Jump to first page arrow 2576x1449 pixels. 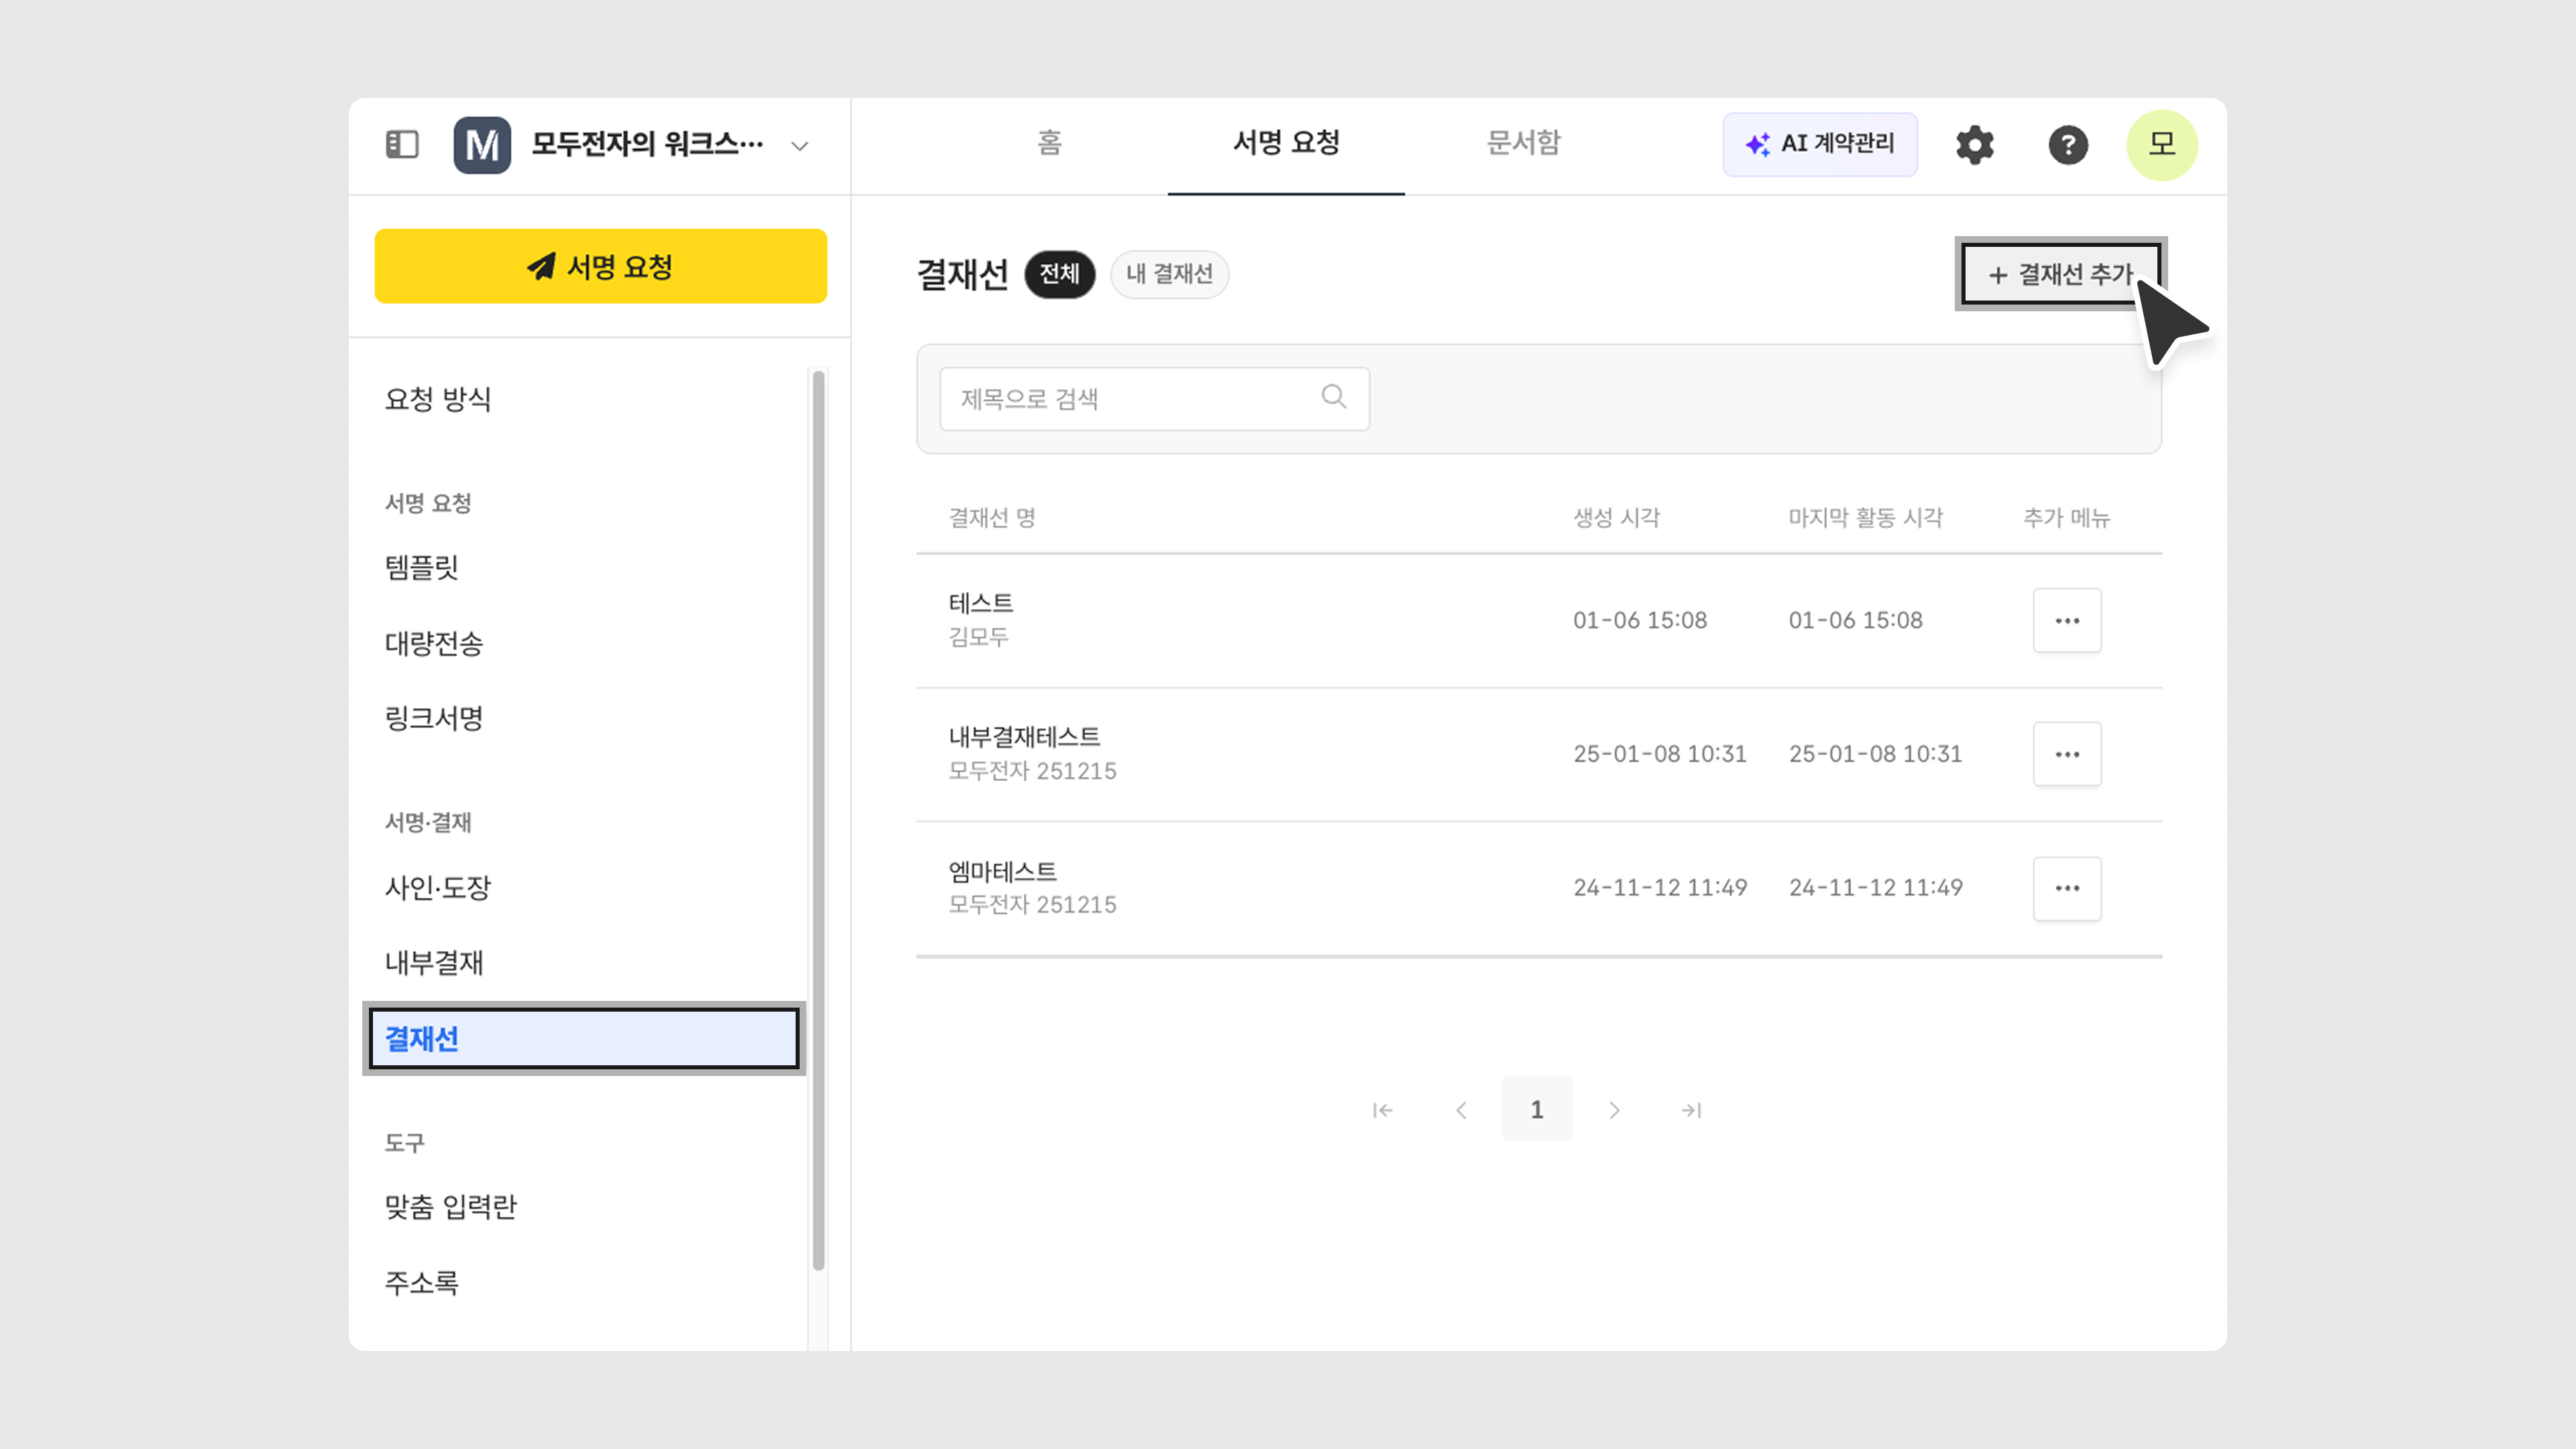pos(1382,1110)
